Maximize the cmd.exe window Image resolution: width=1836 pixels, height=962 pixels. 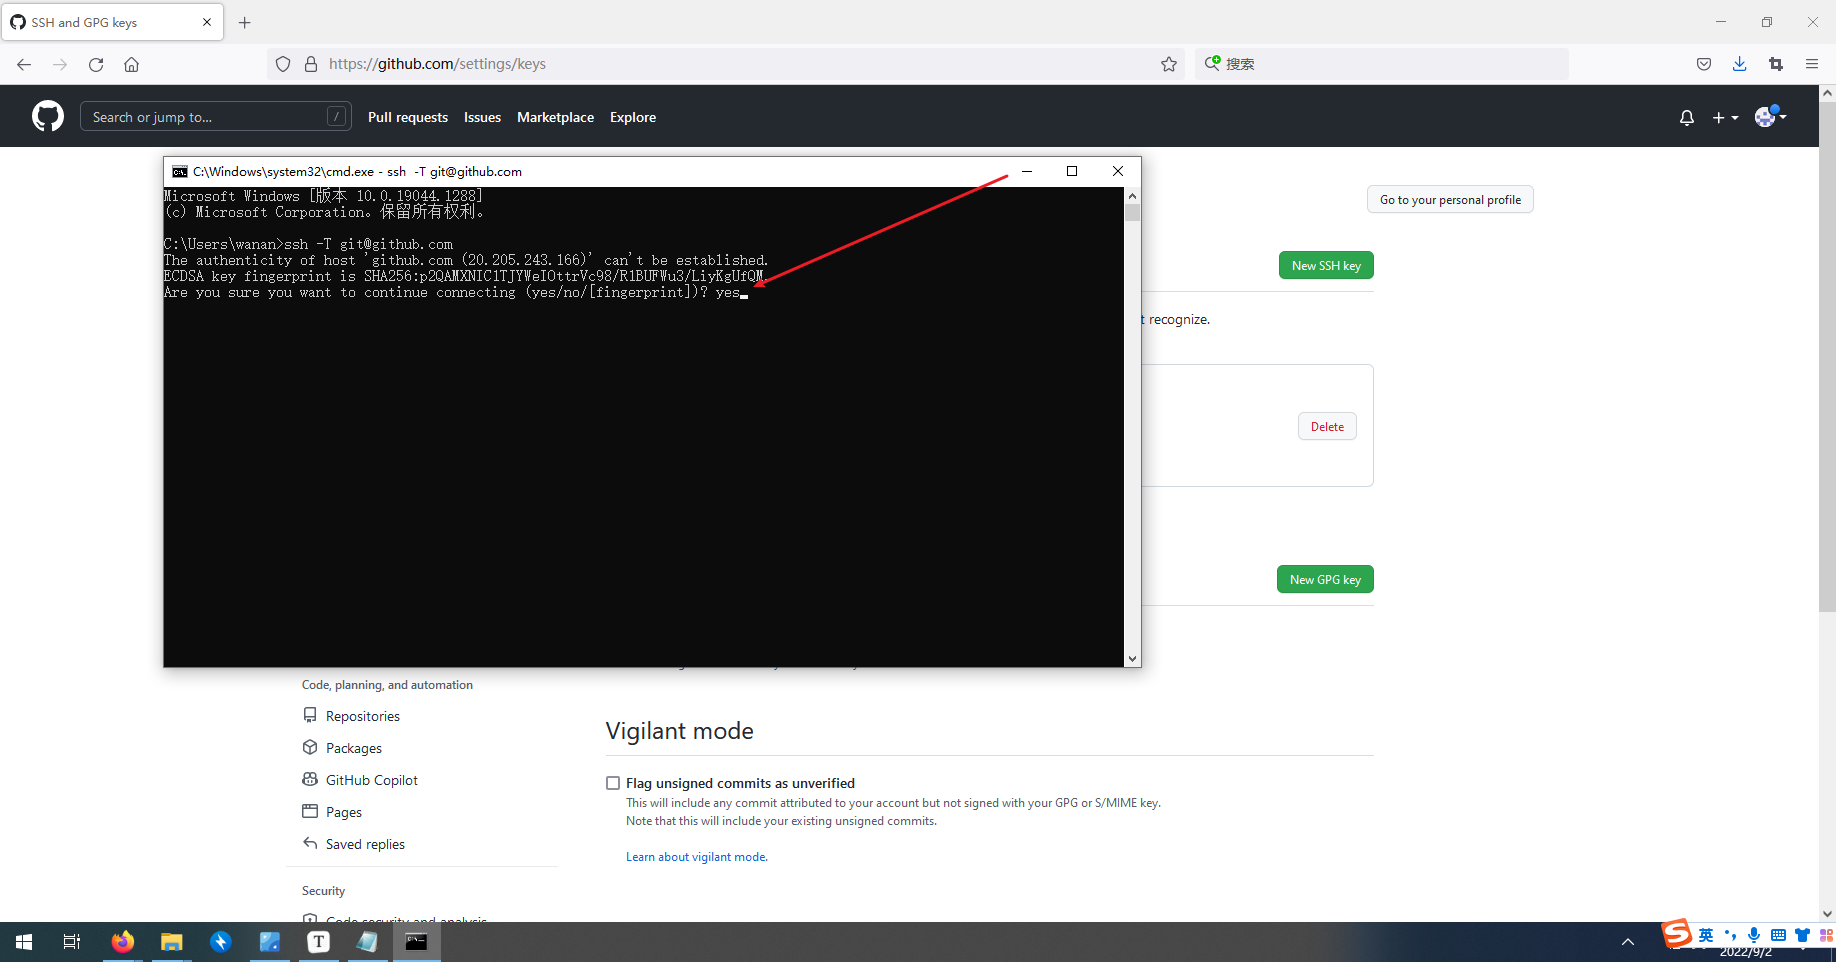[1072, 171]
